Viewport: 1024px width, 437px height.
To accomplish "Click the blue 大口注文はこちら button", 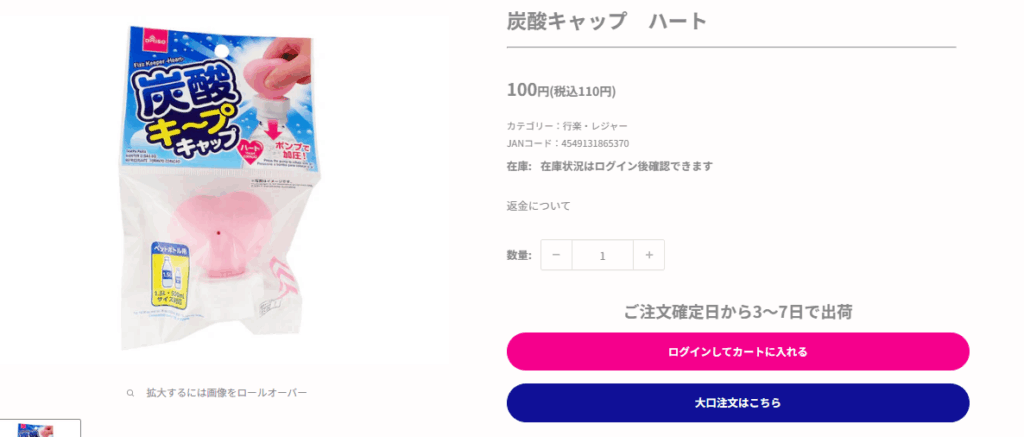I will tap(738, 403).
